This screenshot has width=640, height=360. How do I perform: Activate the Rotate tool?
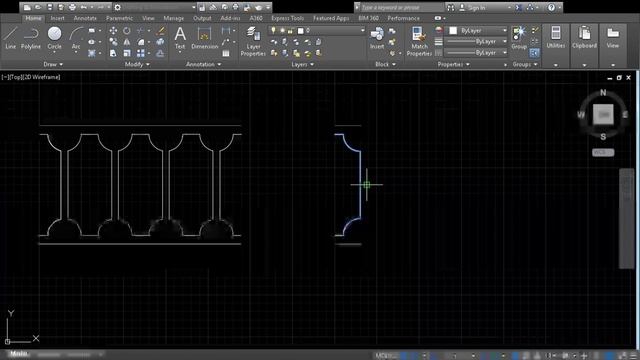pyautogui.click(x=127, y=31)
